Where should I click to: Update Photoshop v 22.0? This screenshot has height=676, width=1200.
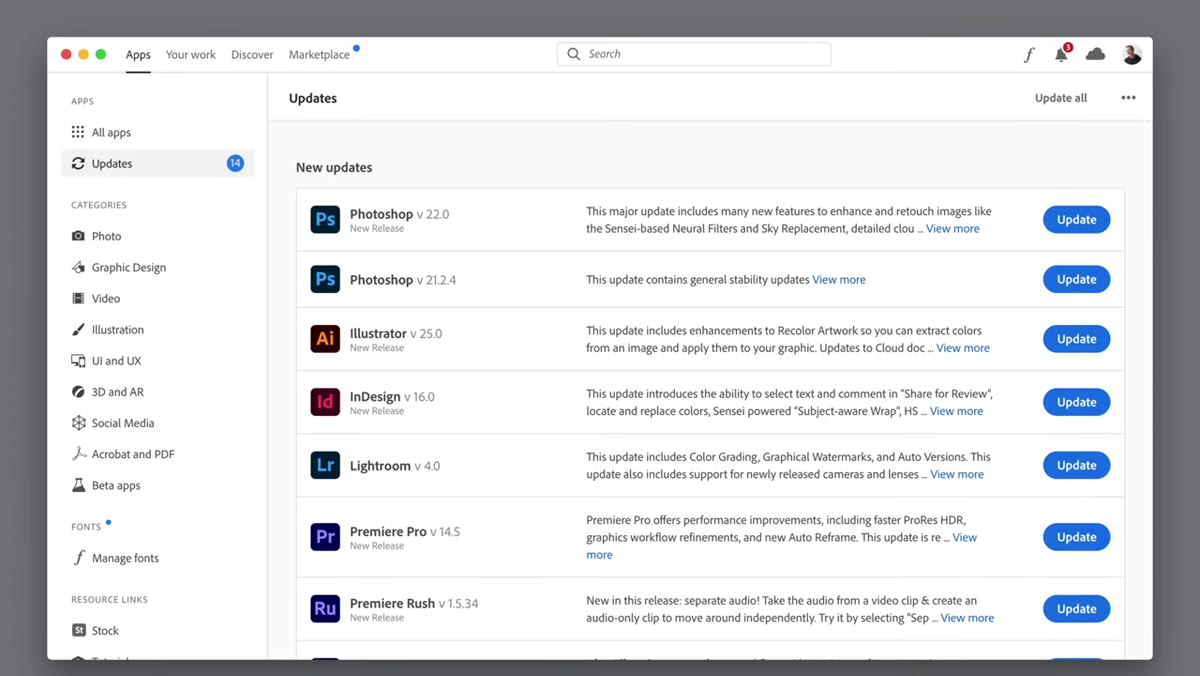point(1076,219)
